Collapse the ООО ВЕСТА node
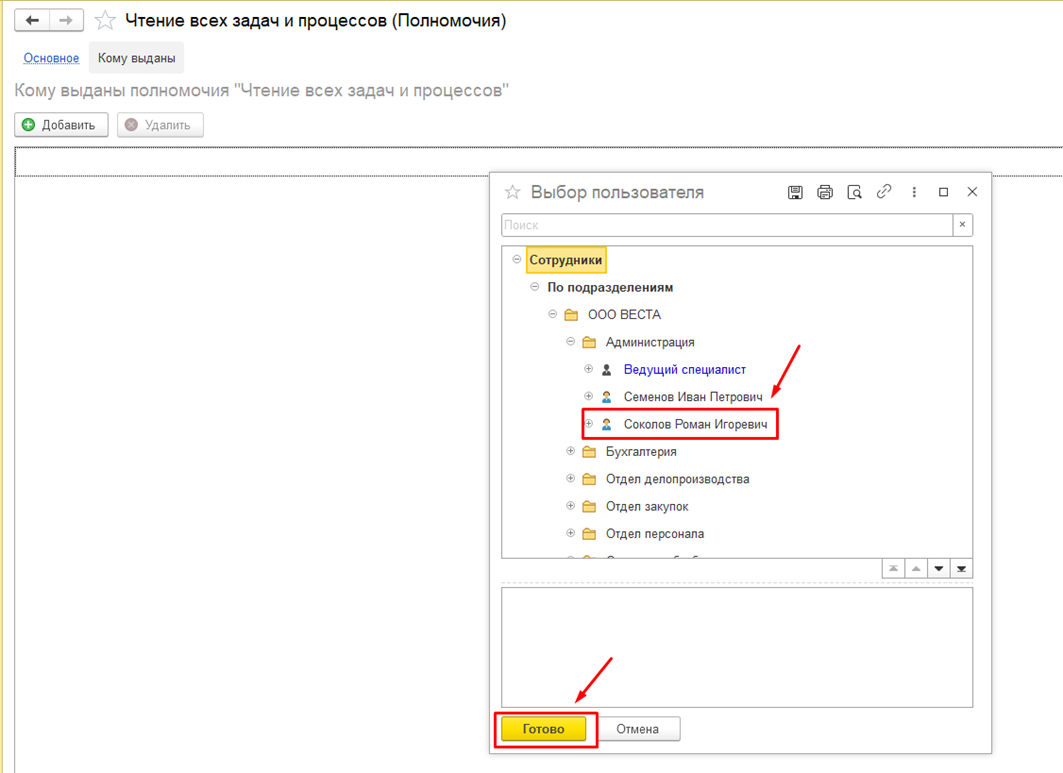The image size is (1063, 773). tap(553, 314)
